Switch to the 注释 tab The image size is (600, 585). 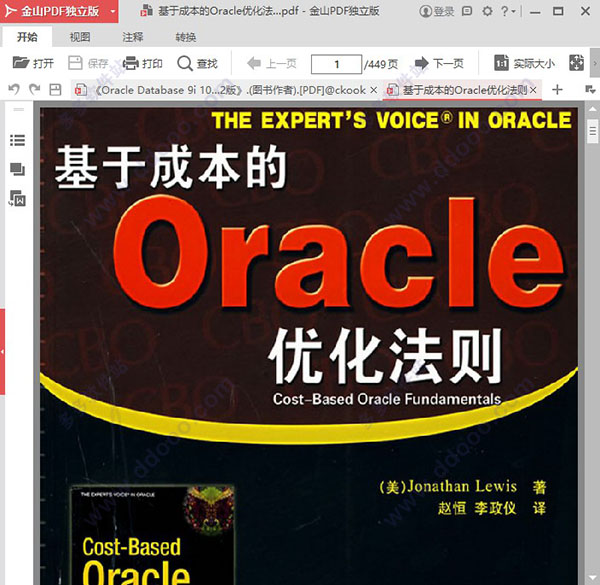click(x=133, y=37)
